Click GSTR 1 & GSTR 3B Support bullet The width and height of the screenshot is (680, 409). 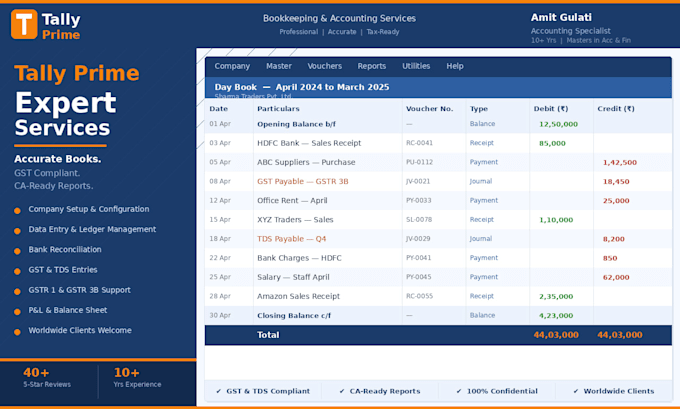pyautogui.click(x=79, y=290)
